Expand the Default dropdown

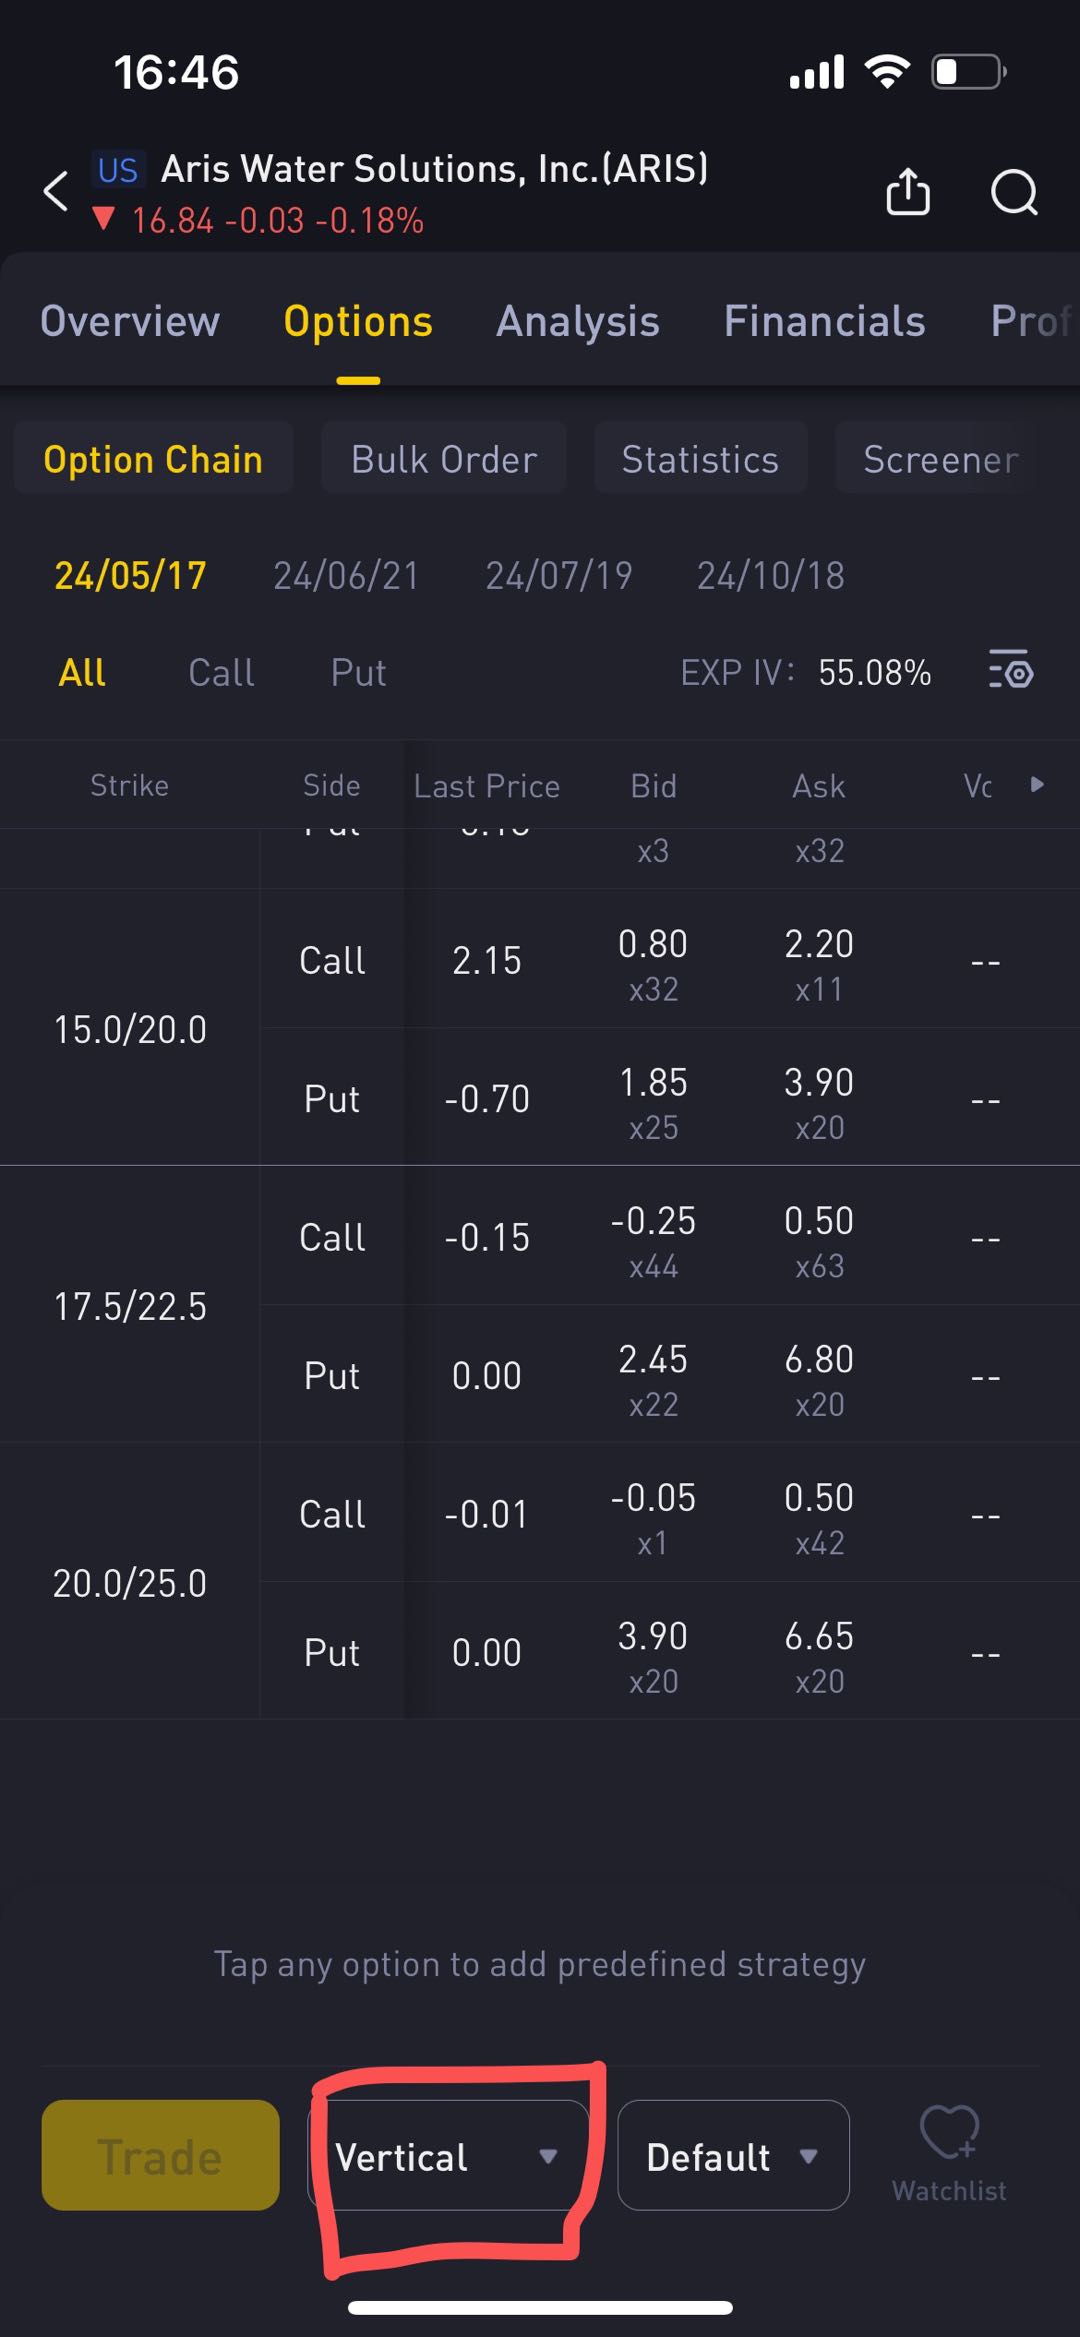point(733,2156)
